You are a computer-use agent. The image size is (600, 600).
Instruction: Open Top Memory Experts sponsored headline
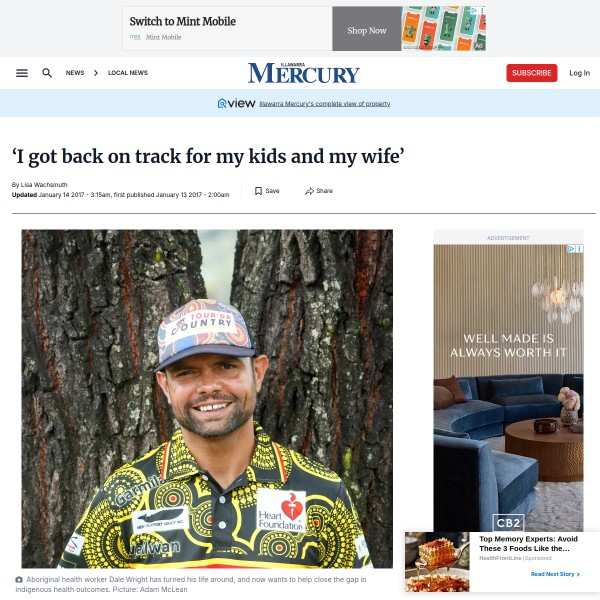[528, 543]
